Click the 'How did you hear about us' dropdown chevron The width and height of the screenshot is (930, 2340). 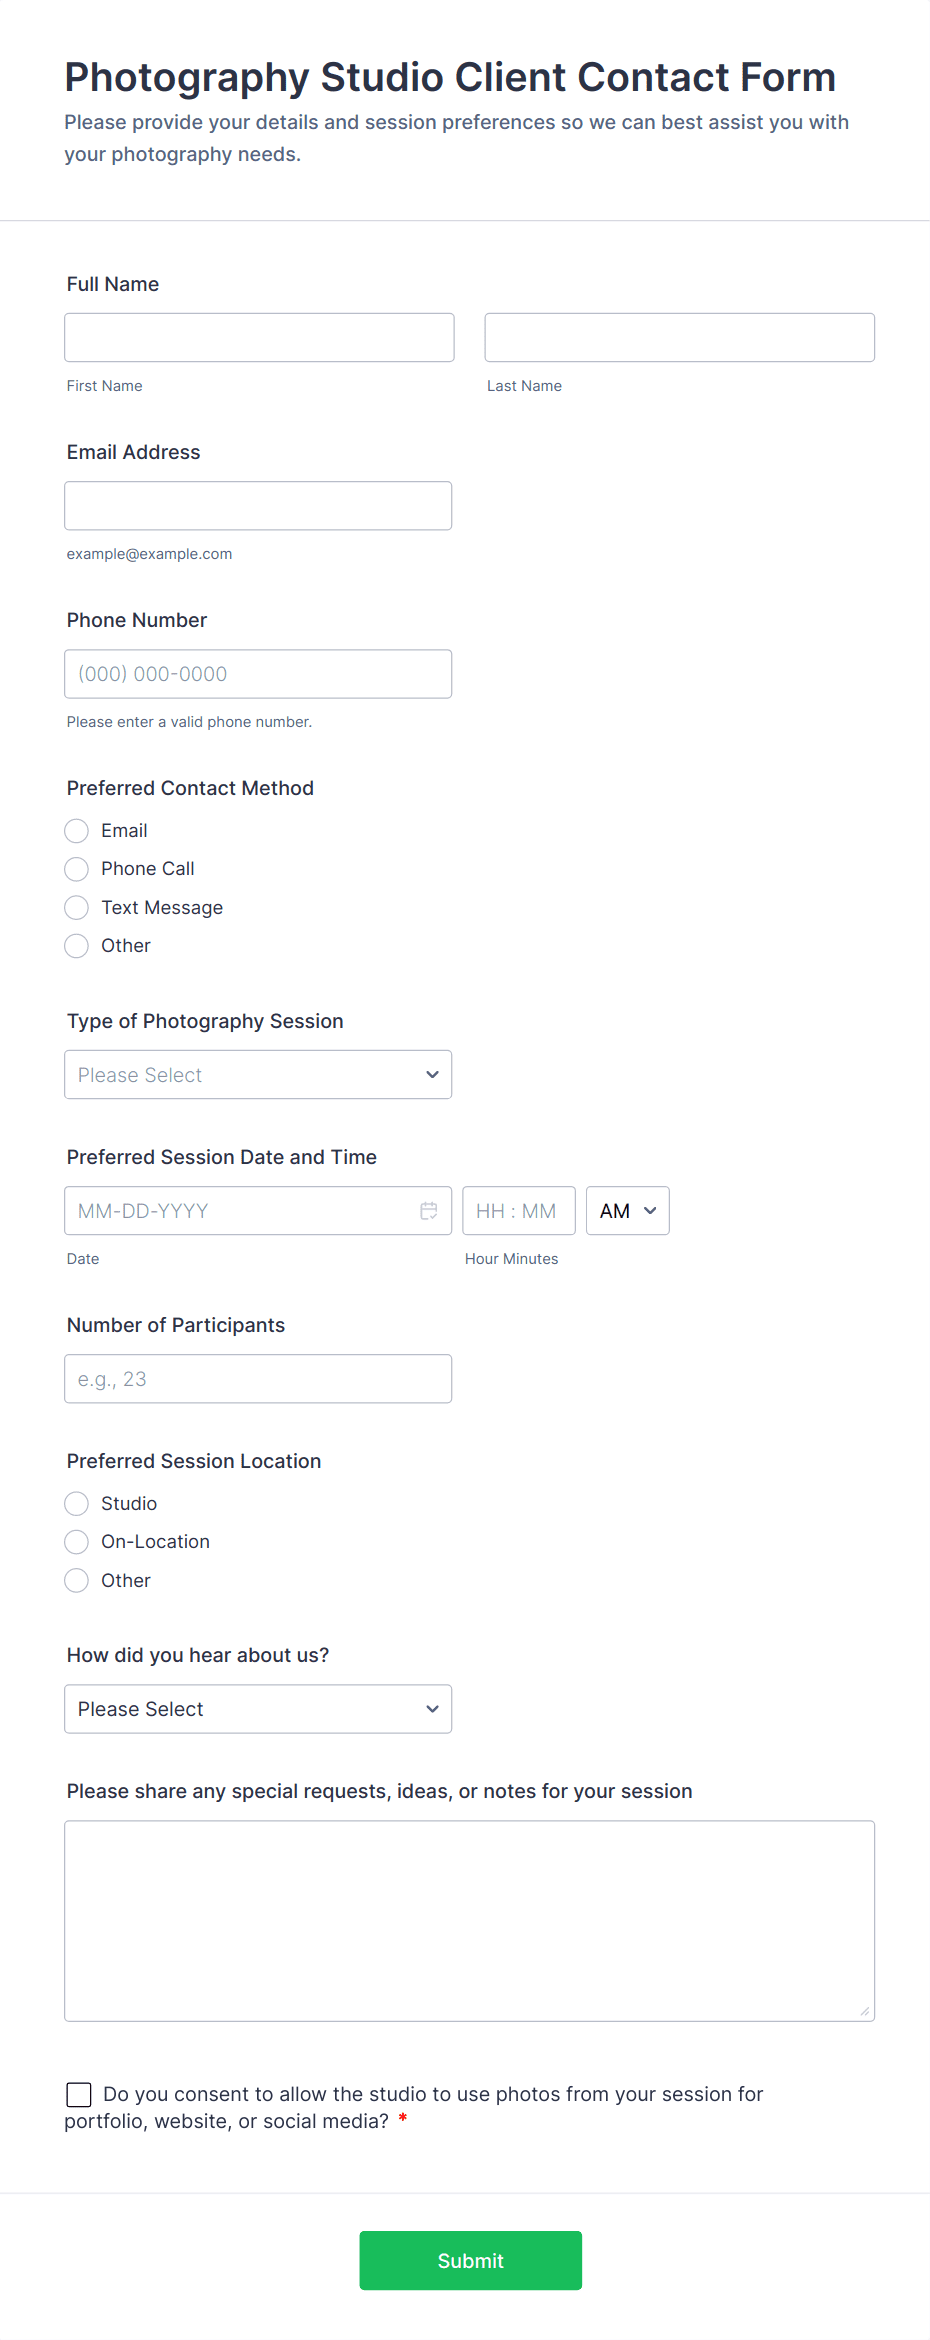(x=432, y=1708)
